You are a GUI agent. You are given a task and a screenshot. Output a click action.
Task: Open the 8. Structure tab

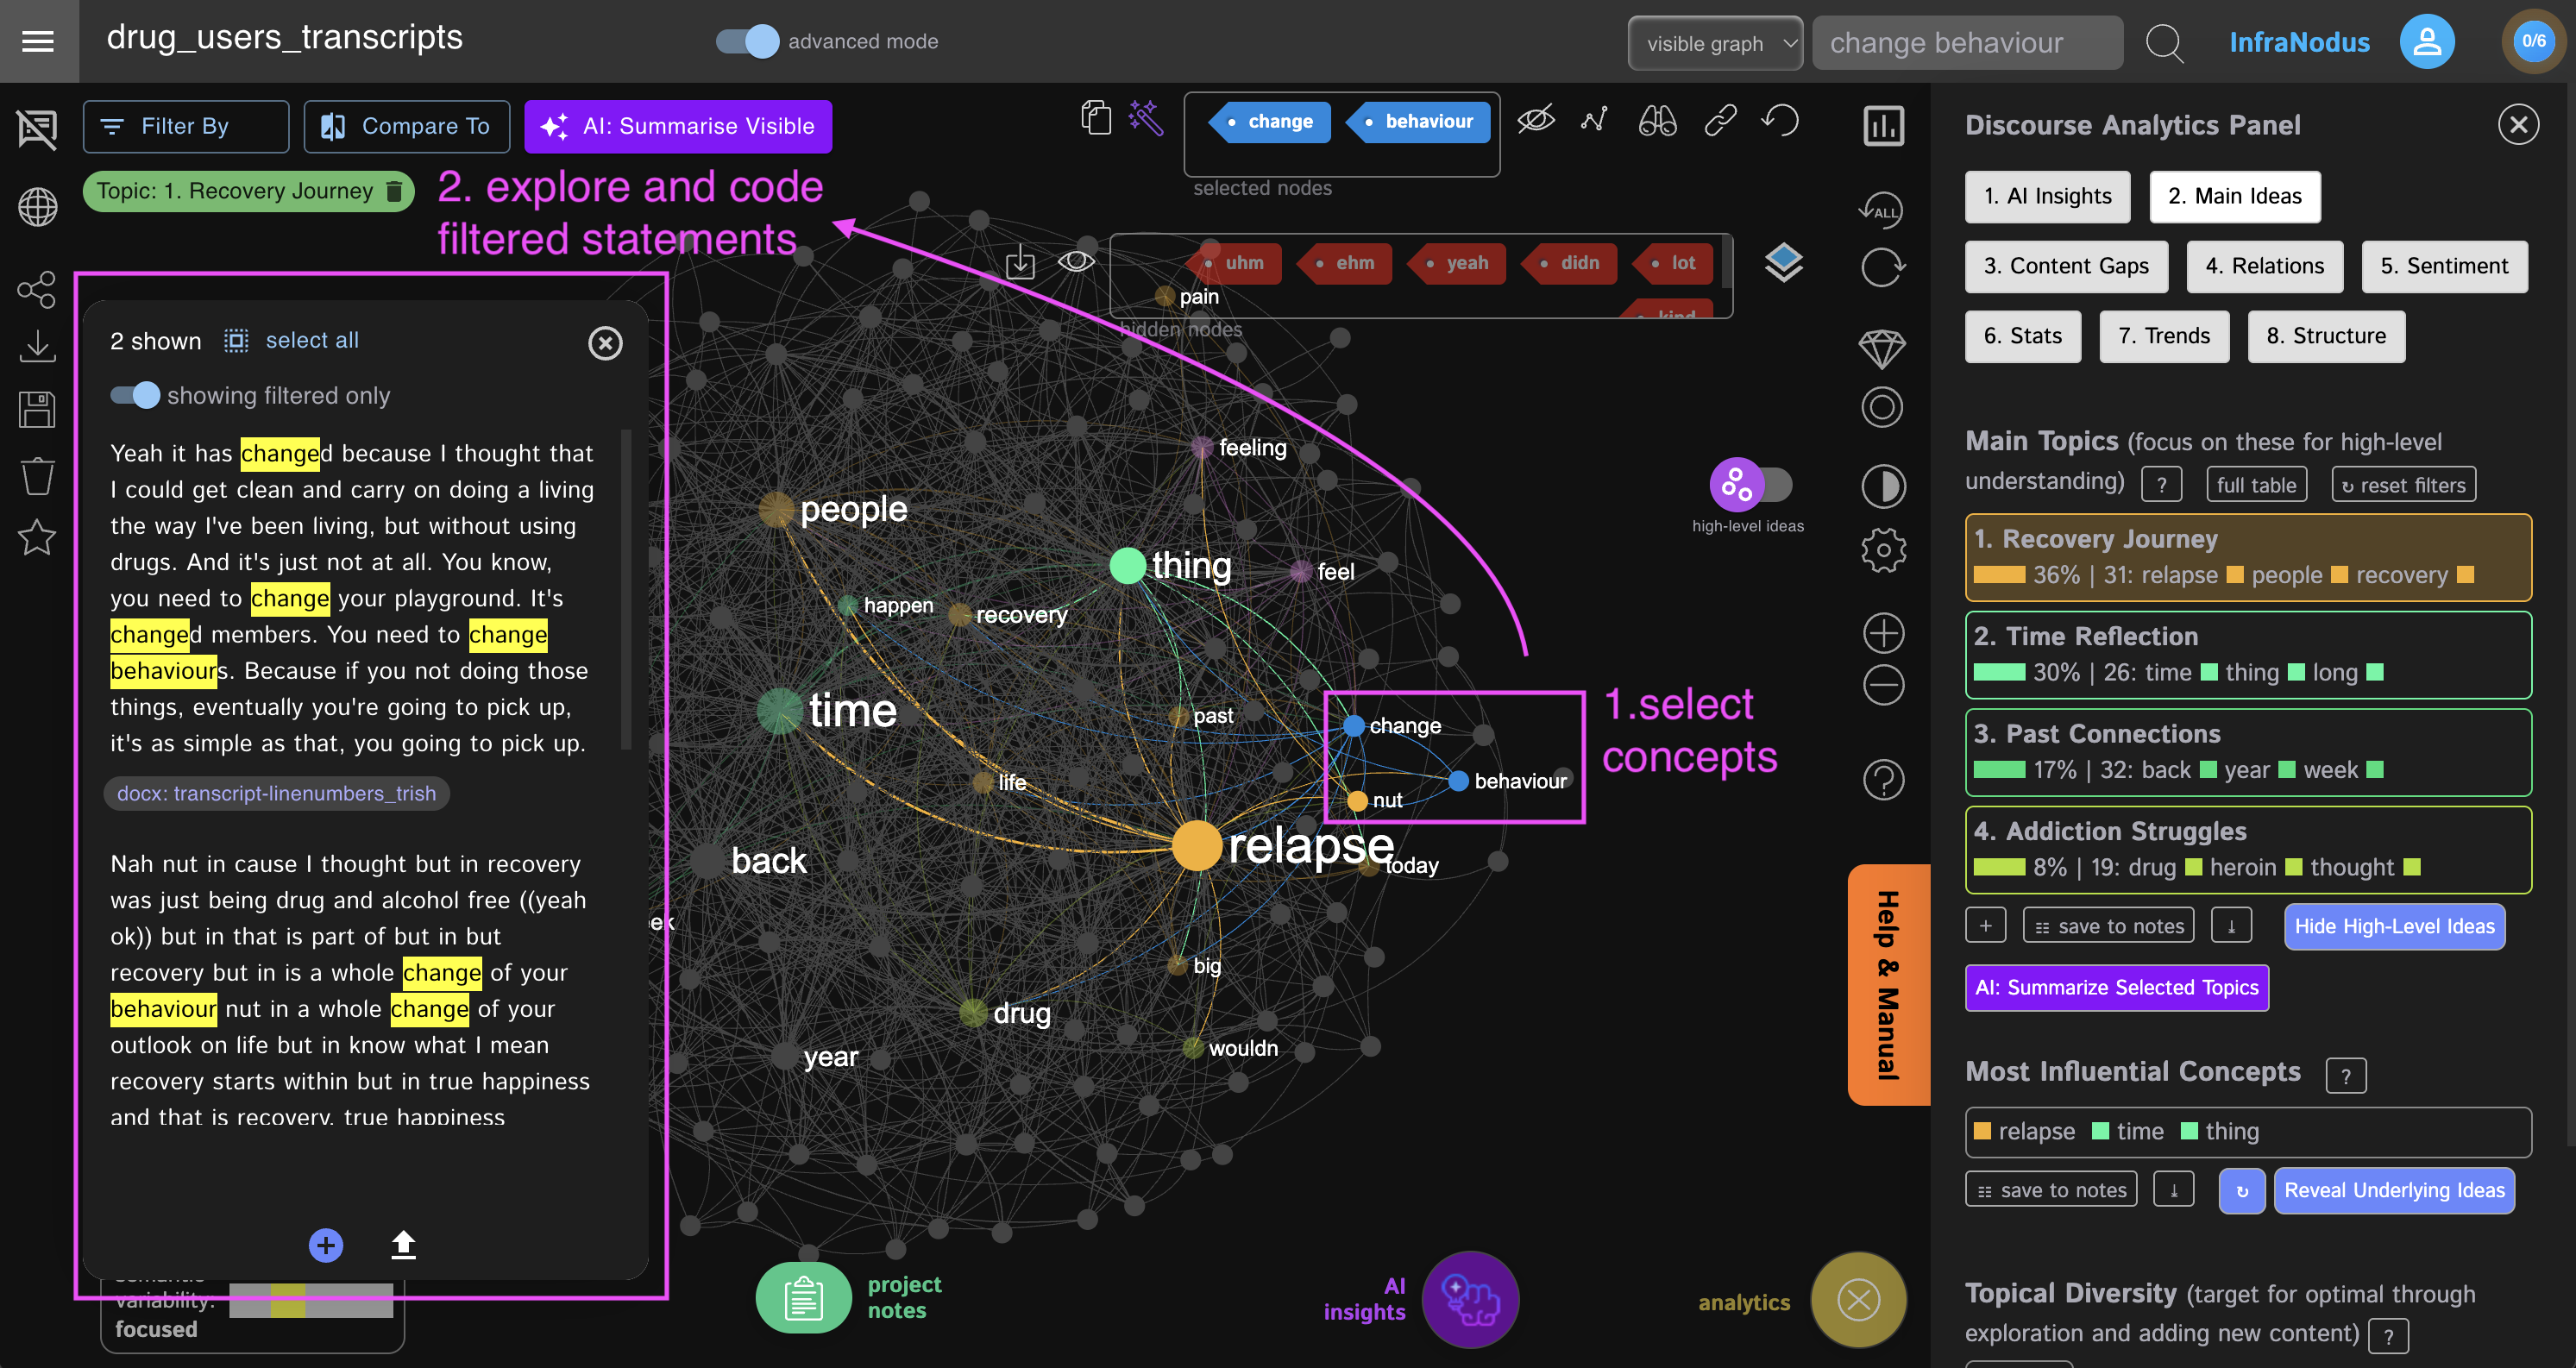pos(2326,336)
